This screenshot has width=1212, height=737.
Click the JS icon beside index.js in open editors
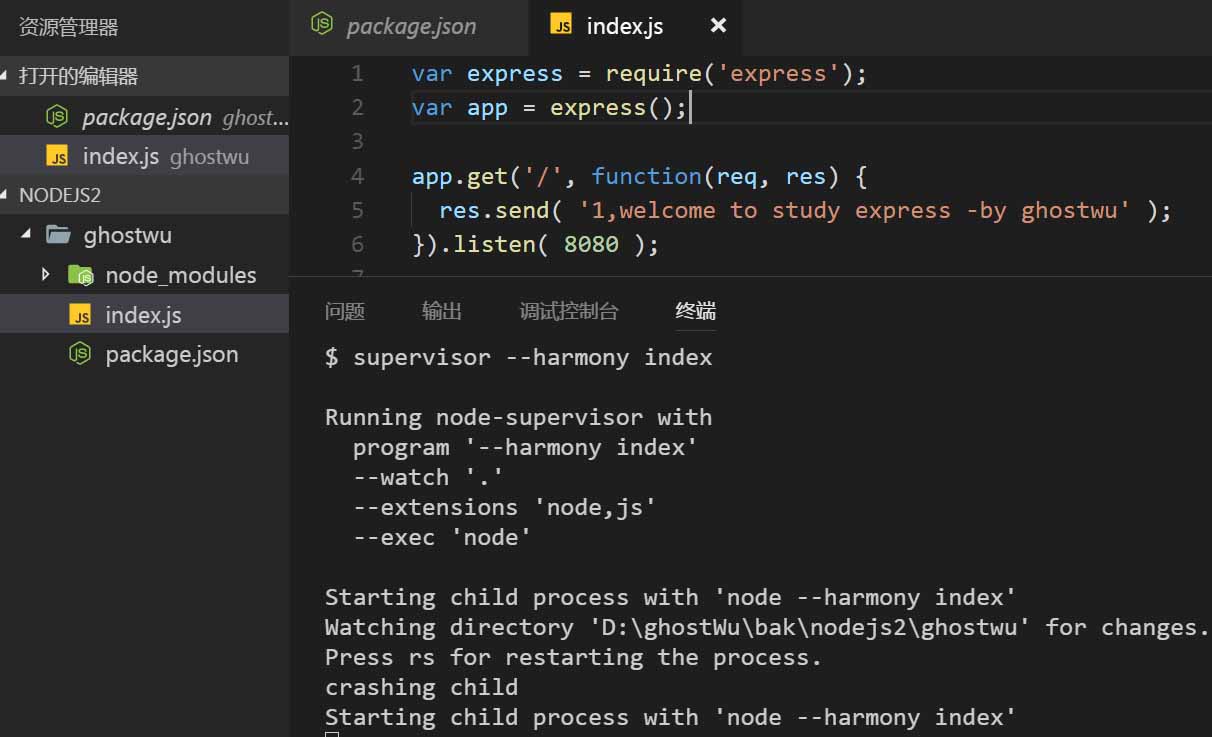58,157
